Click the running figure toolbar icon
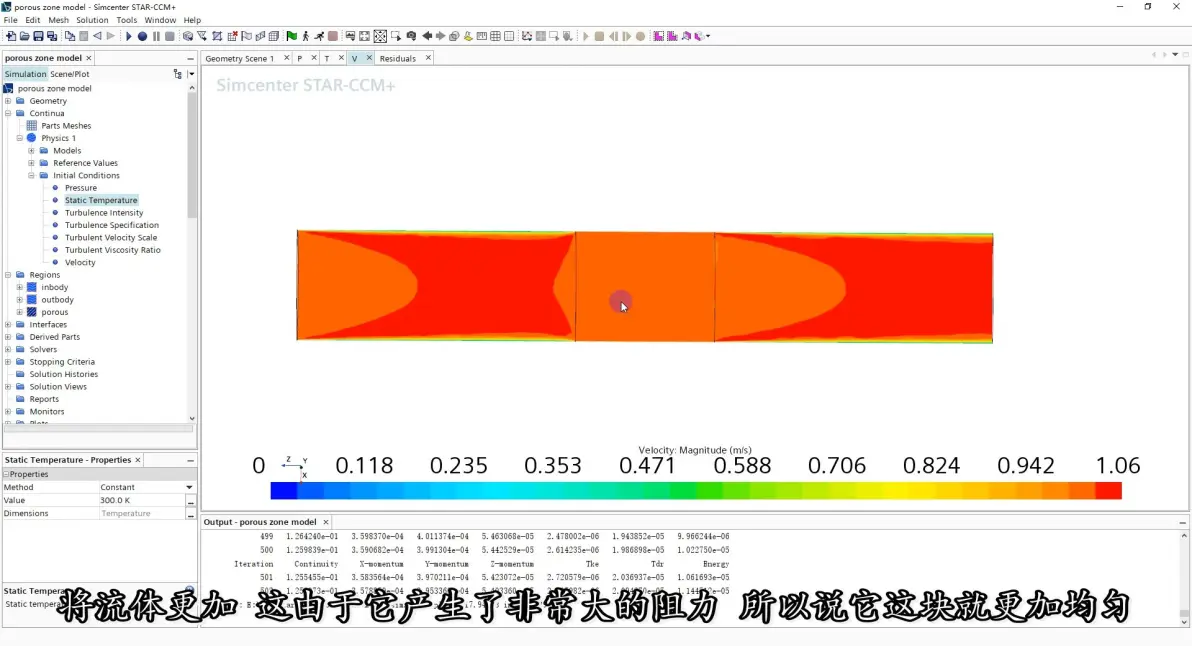 coord(319,36)
